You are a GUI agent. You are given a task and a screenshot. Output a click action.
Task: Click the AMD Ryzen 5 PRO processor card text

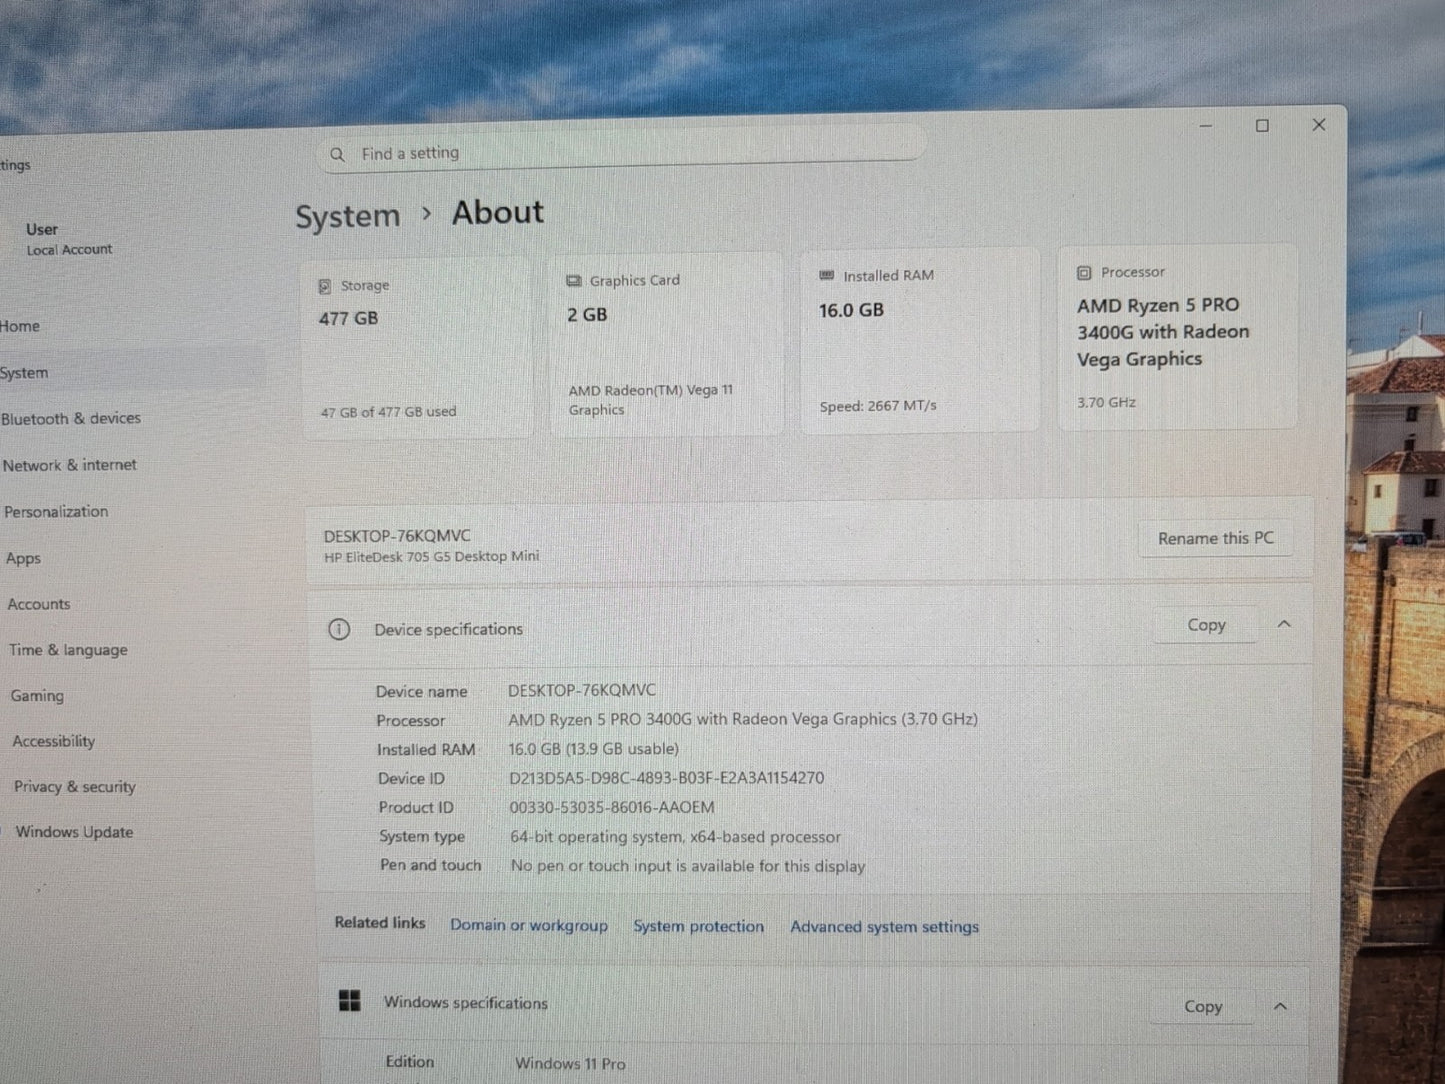1163,332
